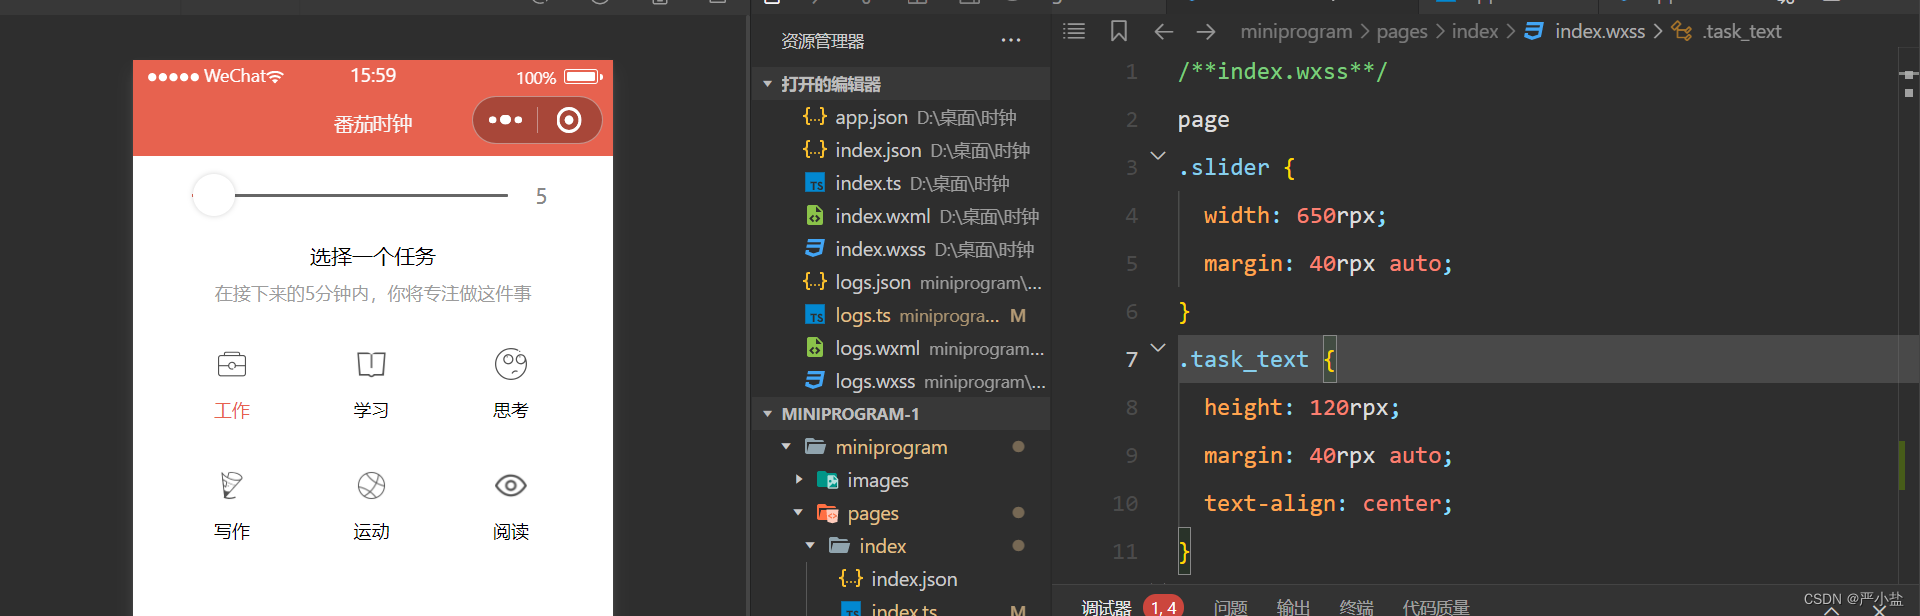The height and width of the screenshot is (616, 1920).
Task: Click the slider thumb handle
Action: point(213,195)
